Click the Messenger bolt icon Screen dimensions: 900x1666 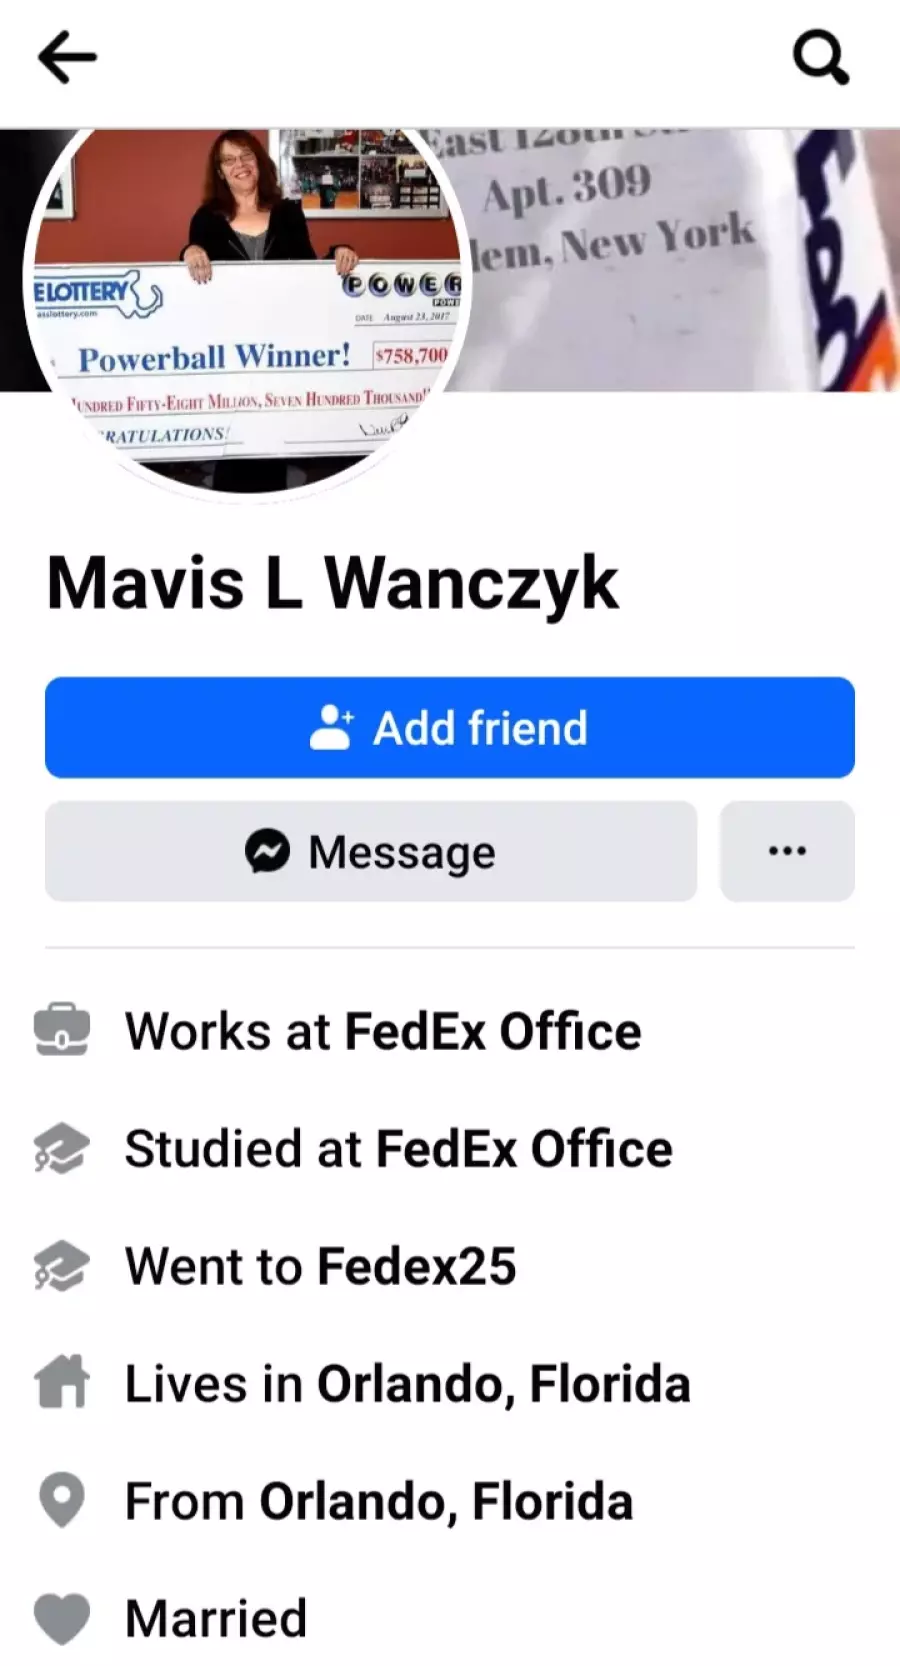(268, 852)
